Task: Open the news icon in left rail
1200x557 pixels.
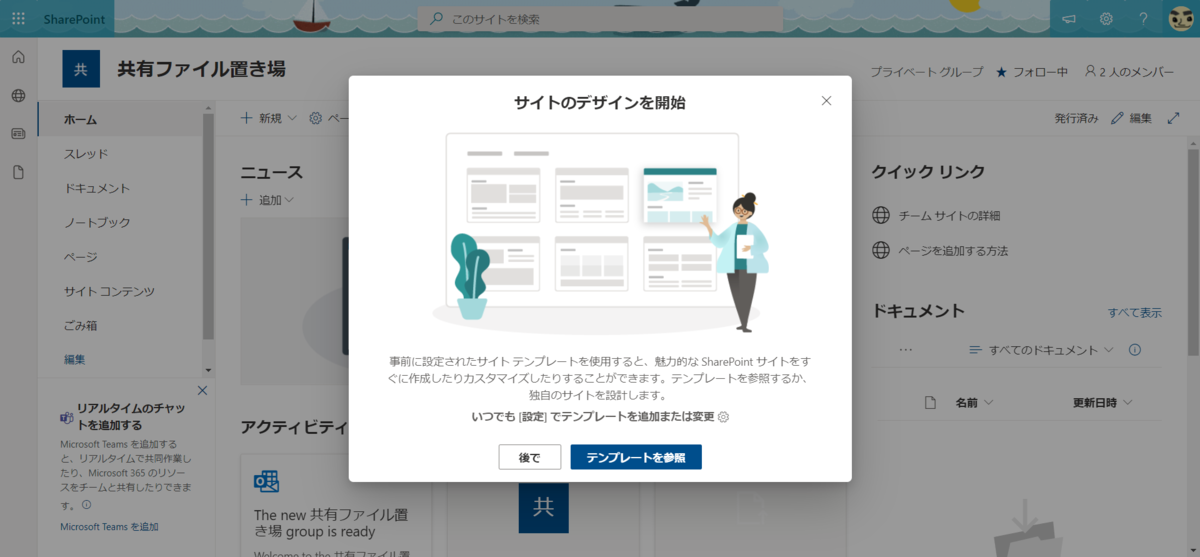Action: tap(18, 134)
